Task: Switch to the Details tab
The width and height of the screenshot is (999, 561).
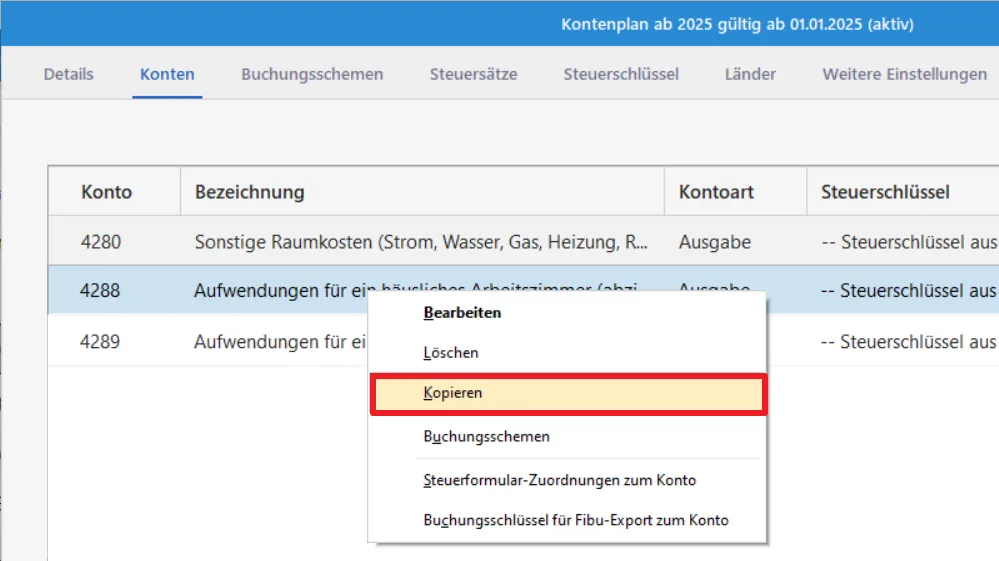Action: point(68,74)
